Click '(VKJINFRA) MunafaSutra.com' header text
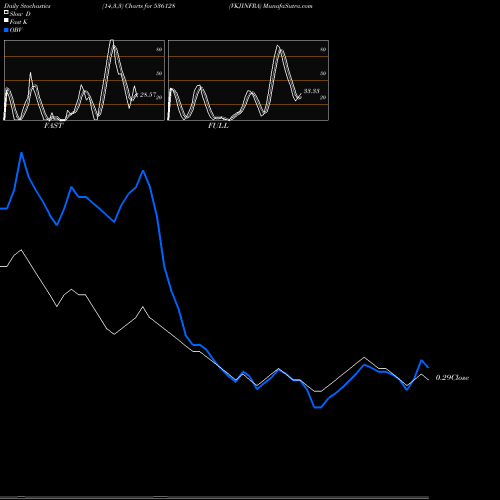Screen dimensions: 500x500 [x=271, y=6]
